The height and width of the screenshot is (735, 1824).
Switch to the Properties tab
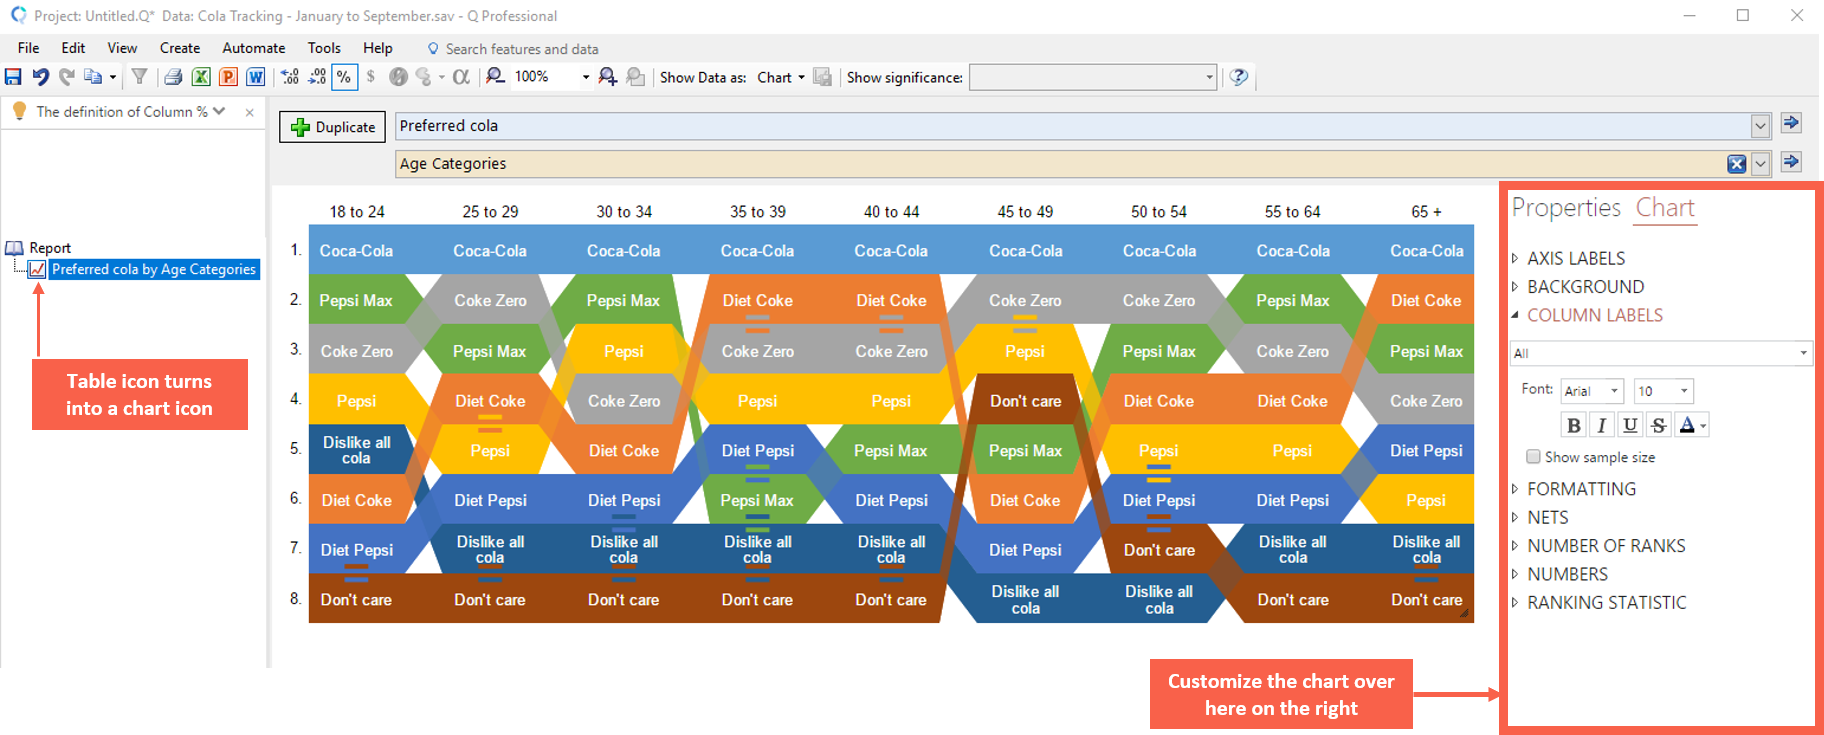(1566, 207)
